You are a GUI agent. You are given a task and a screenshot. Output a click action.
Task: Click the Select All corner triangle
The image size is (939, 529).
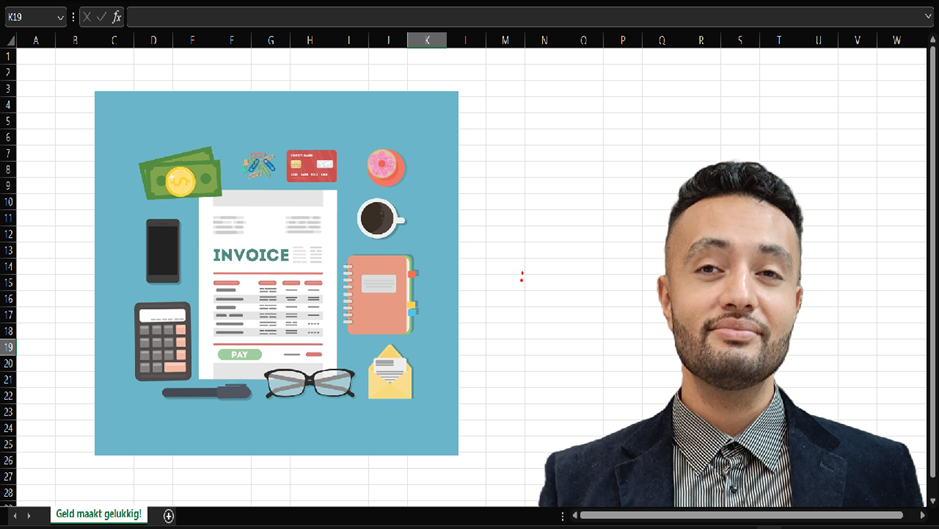click(x=9, y=41)
